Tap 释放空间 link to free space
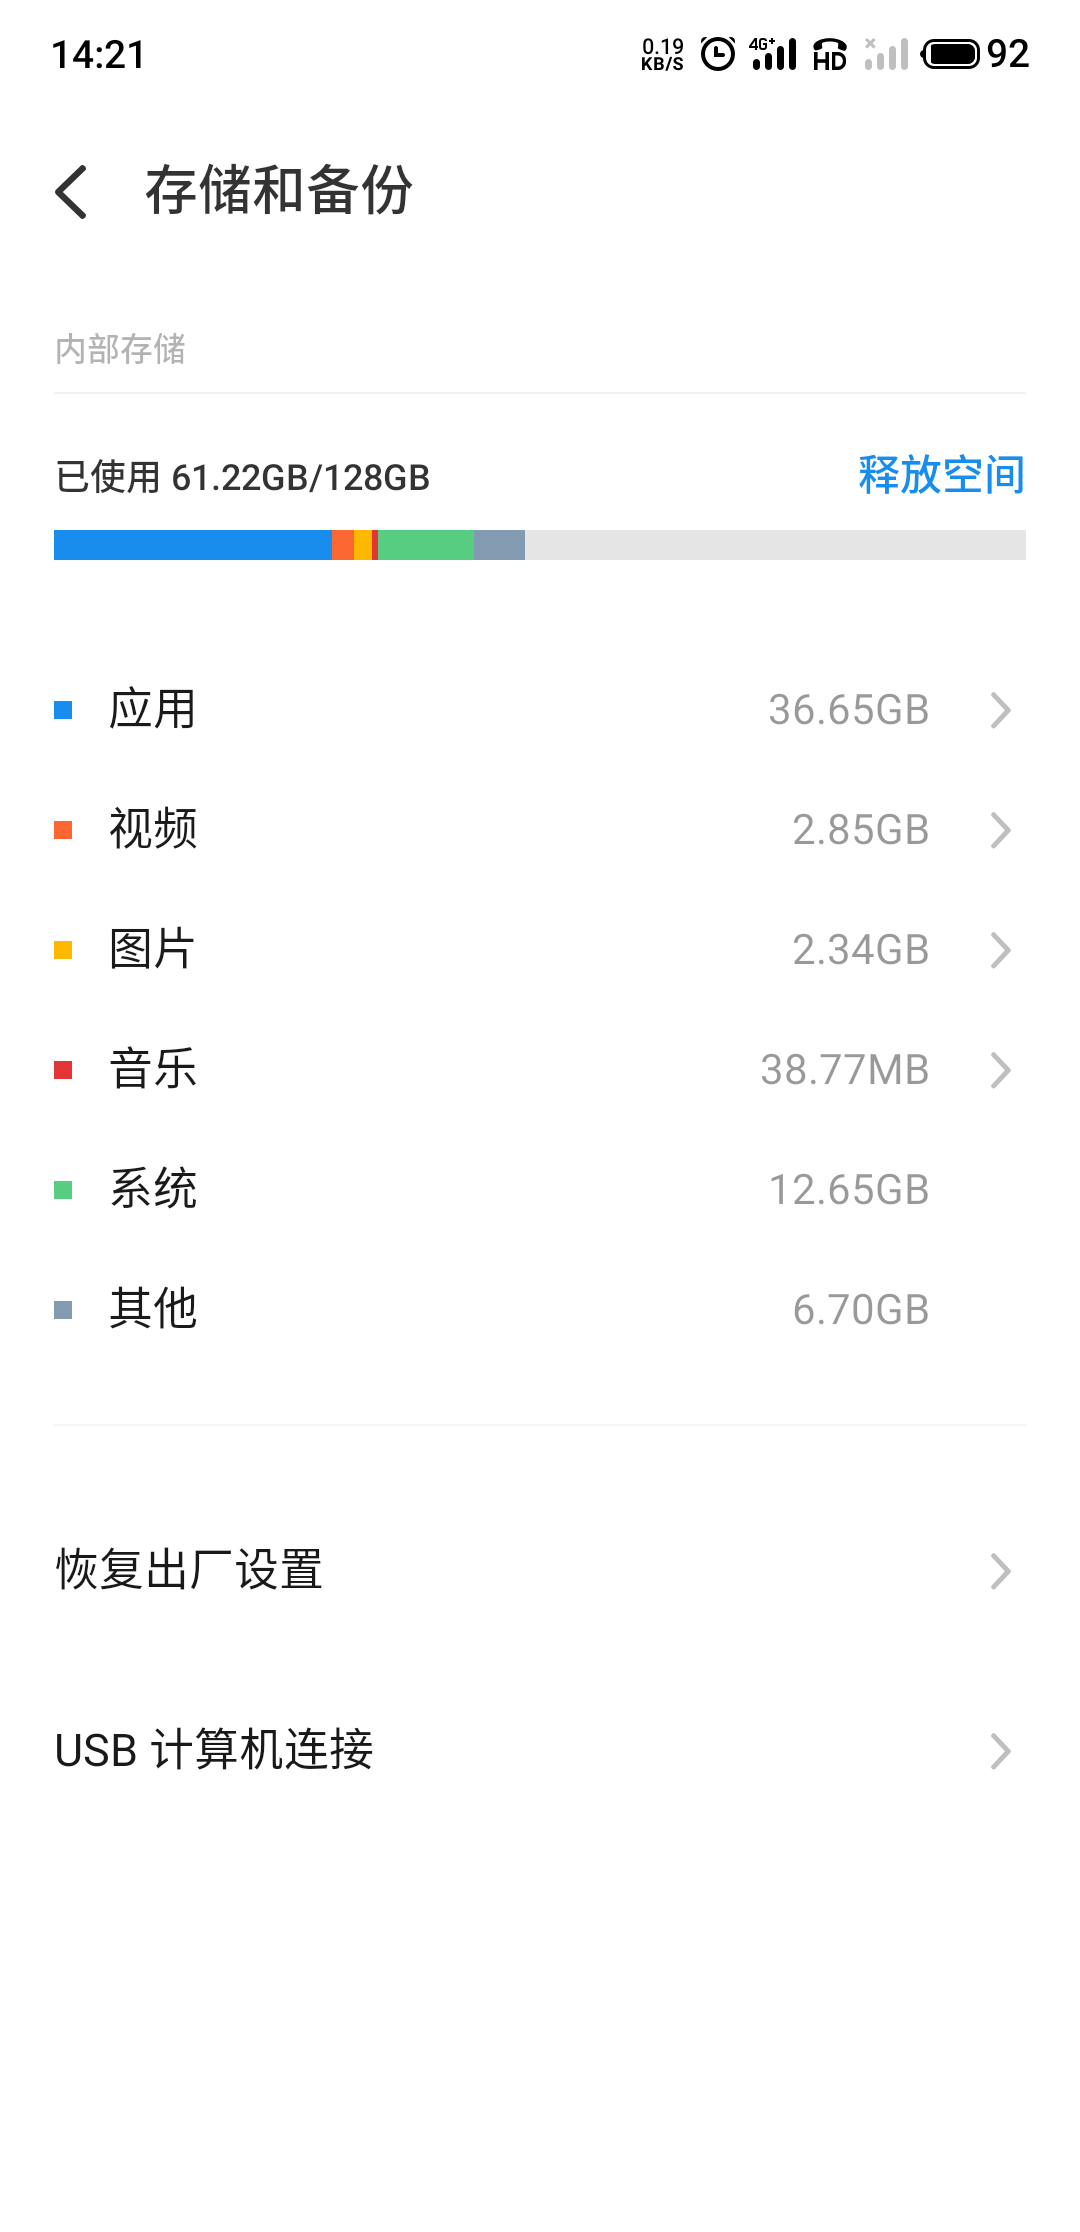Viewport: 1080px width, 2232px height. point(941,475)
